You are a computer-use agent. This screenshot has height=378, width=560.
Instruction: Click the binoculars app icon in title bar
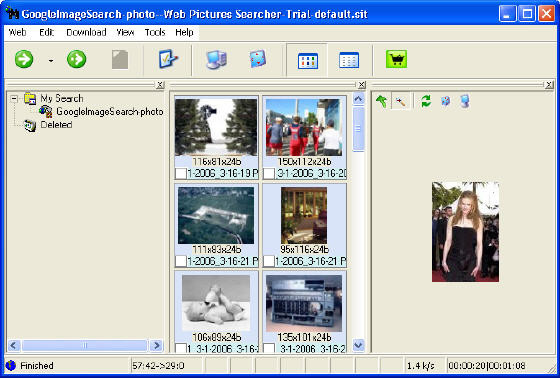click(12, 14)
